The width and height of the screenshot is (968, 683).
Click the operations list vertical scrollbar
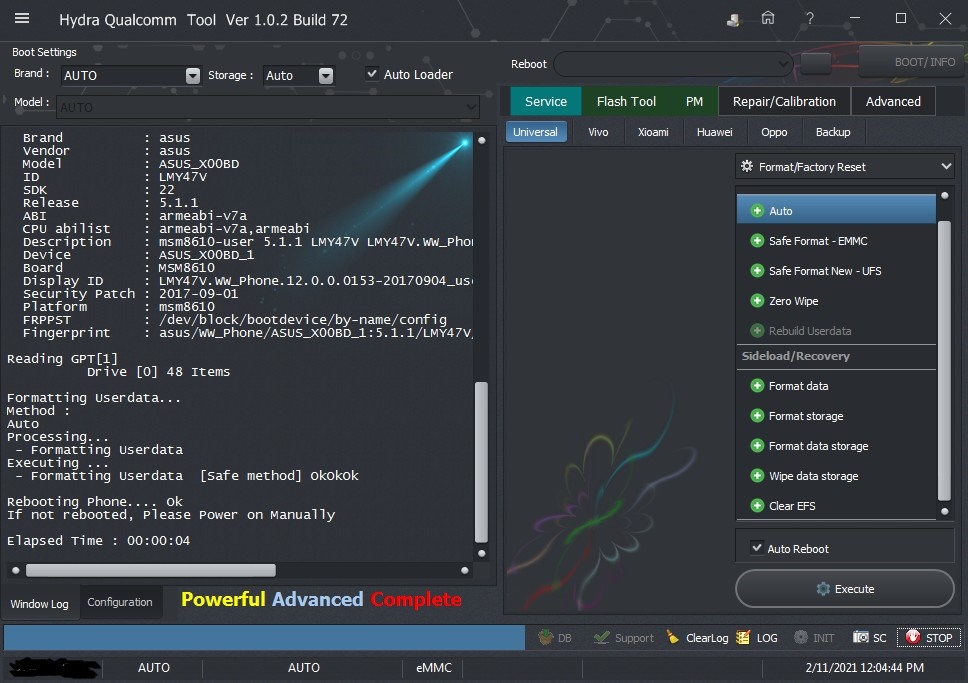coord(944,360)
